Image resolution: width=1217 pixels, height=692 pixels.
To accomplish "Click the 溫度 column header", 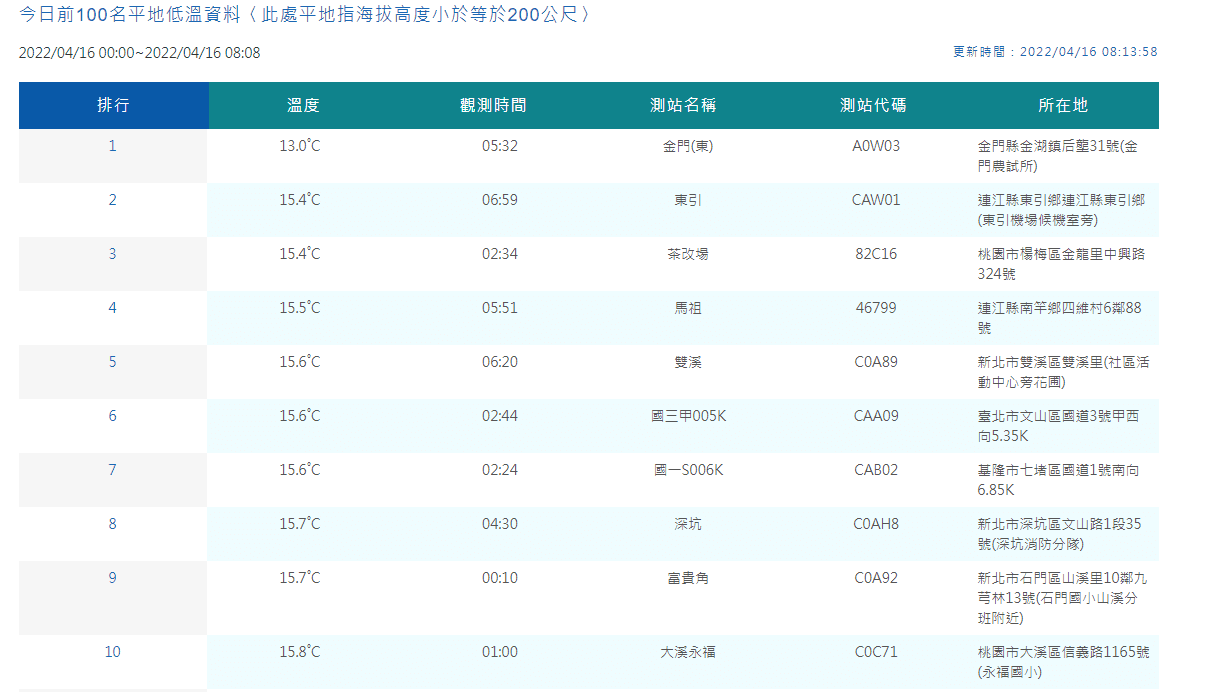I will click(303, 105).
